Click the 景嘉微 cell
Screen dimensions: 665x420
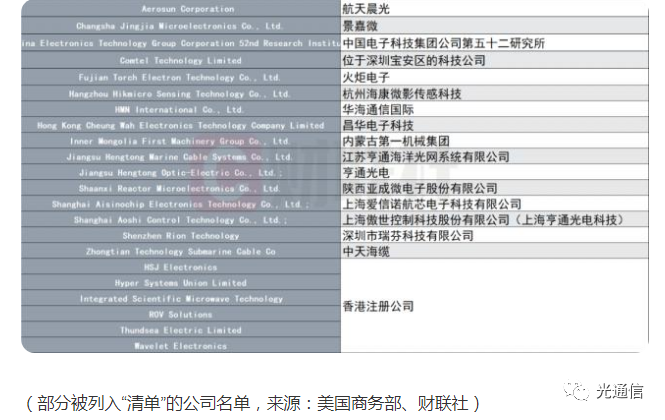495,26
